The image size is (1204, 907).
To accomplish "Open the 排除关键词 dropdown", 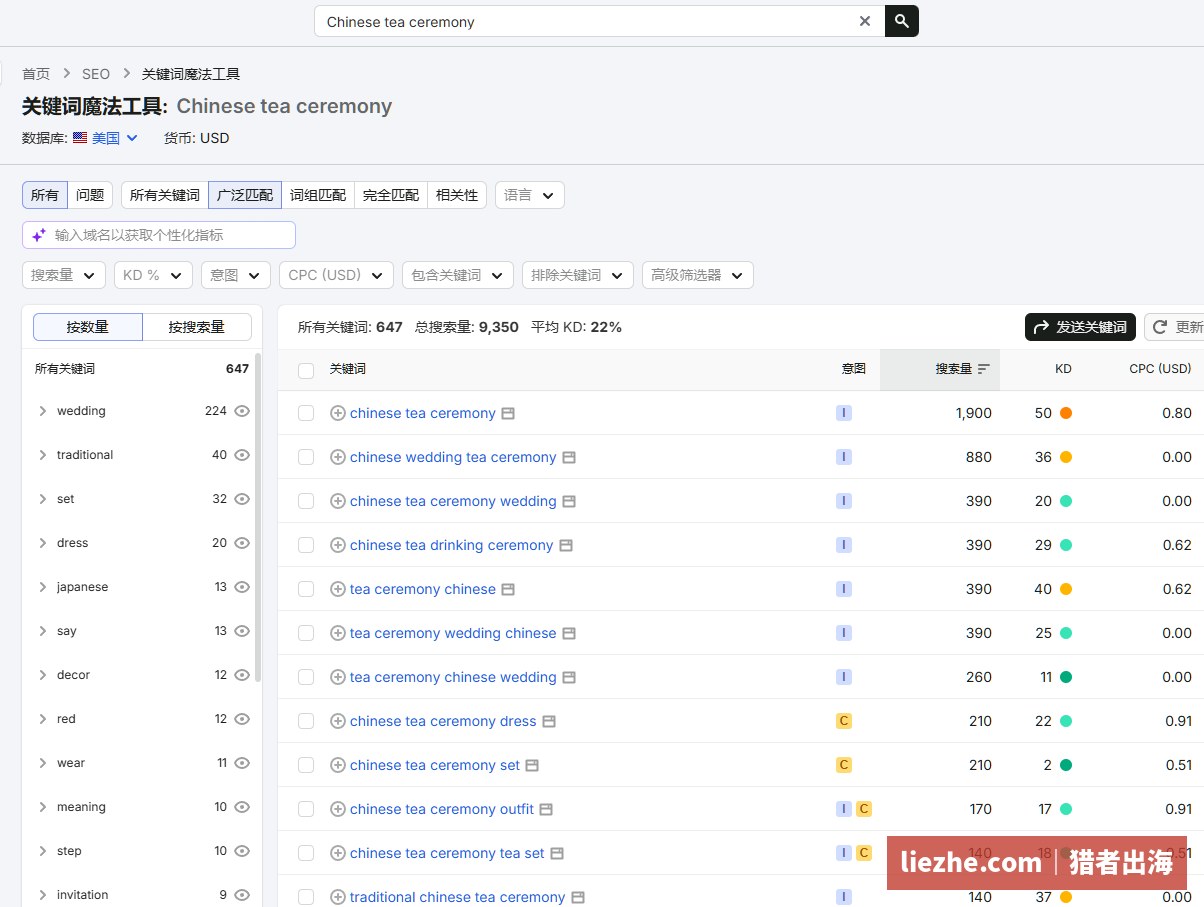I will (x=578, y=275).
